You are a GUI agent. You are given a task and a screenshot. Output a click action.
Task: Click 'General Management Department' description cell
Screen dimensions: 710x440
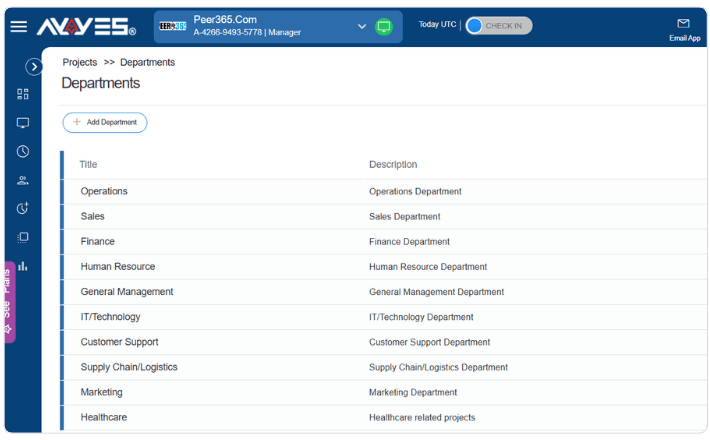(x=437, y=292)
